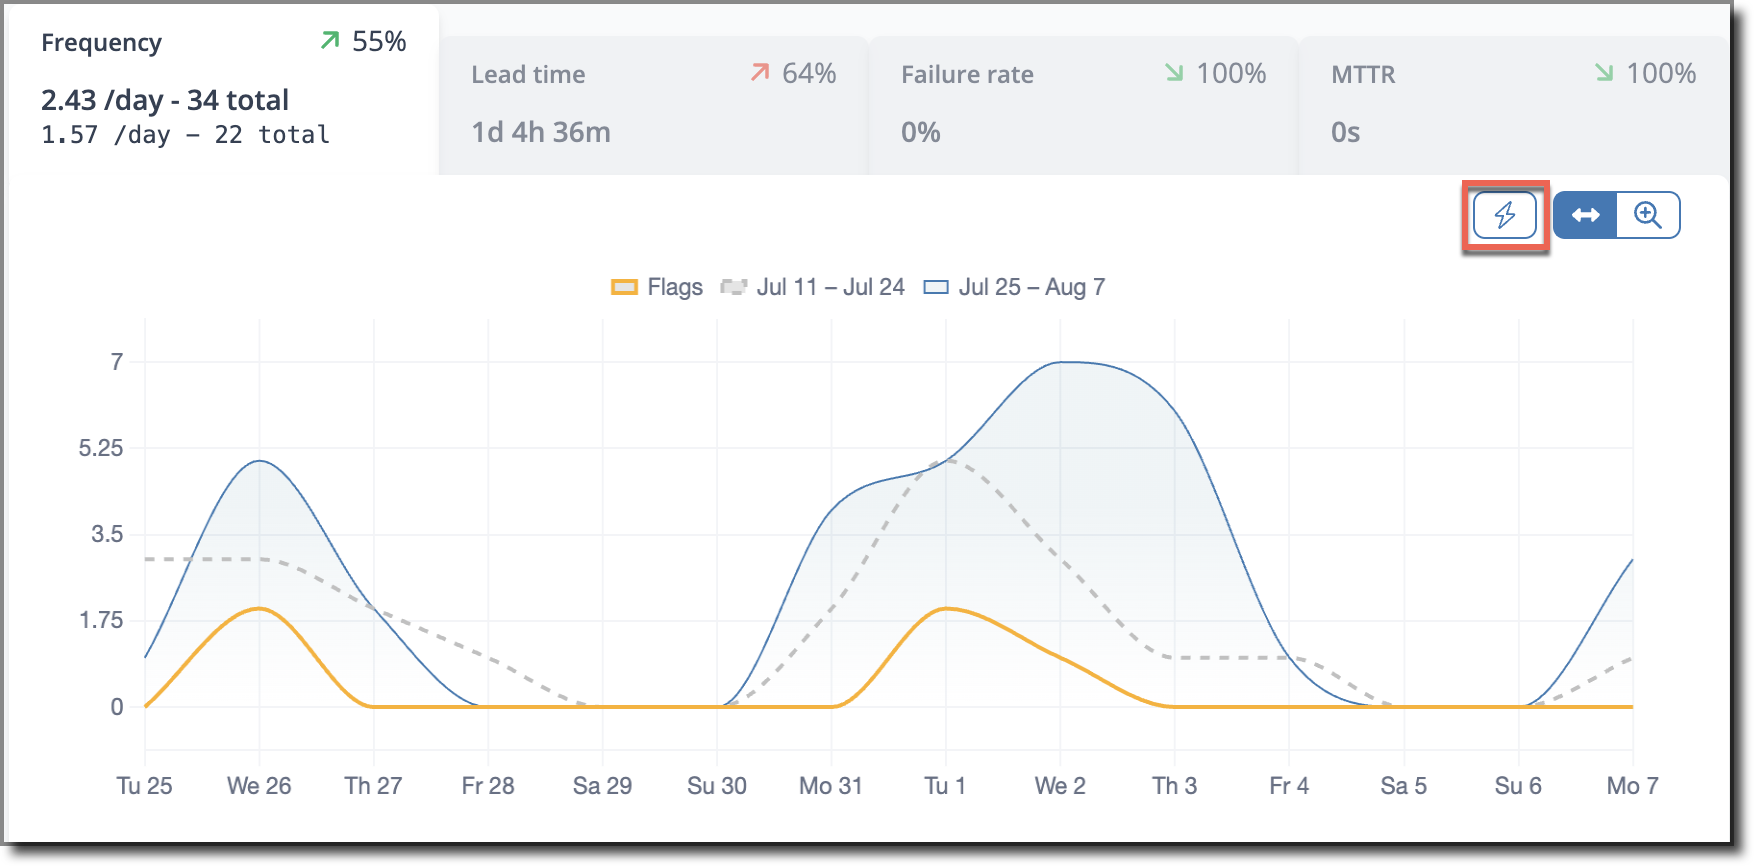Click the lightning bolt flags button
The width and height of the screenshot is (1754, 866).
1505,215
